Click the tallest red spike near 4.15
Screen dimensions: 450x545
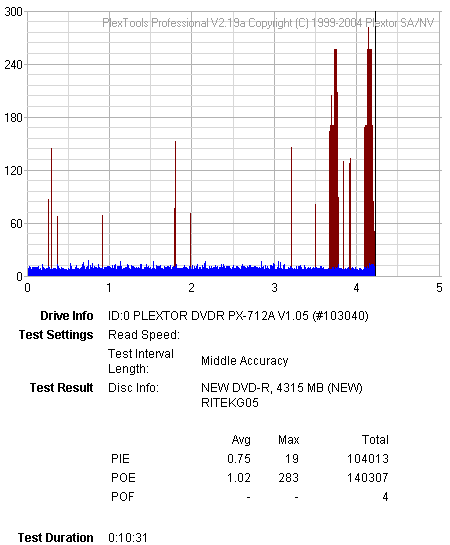tap(368, 146)
